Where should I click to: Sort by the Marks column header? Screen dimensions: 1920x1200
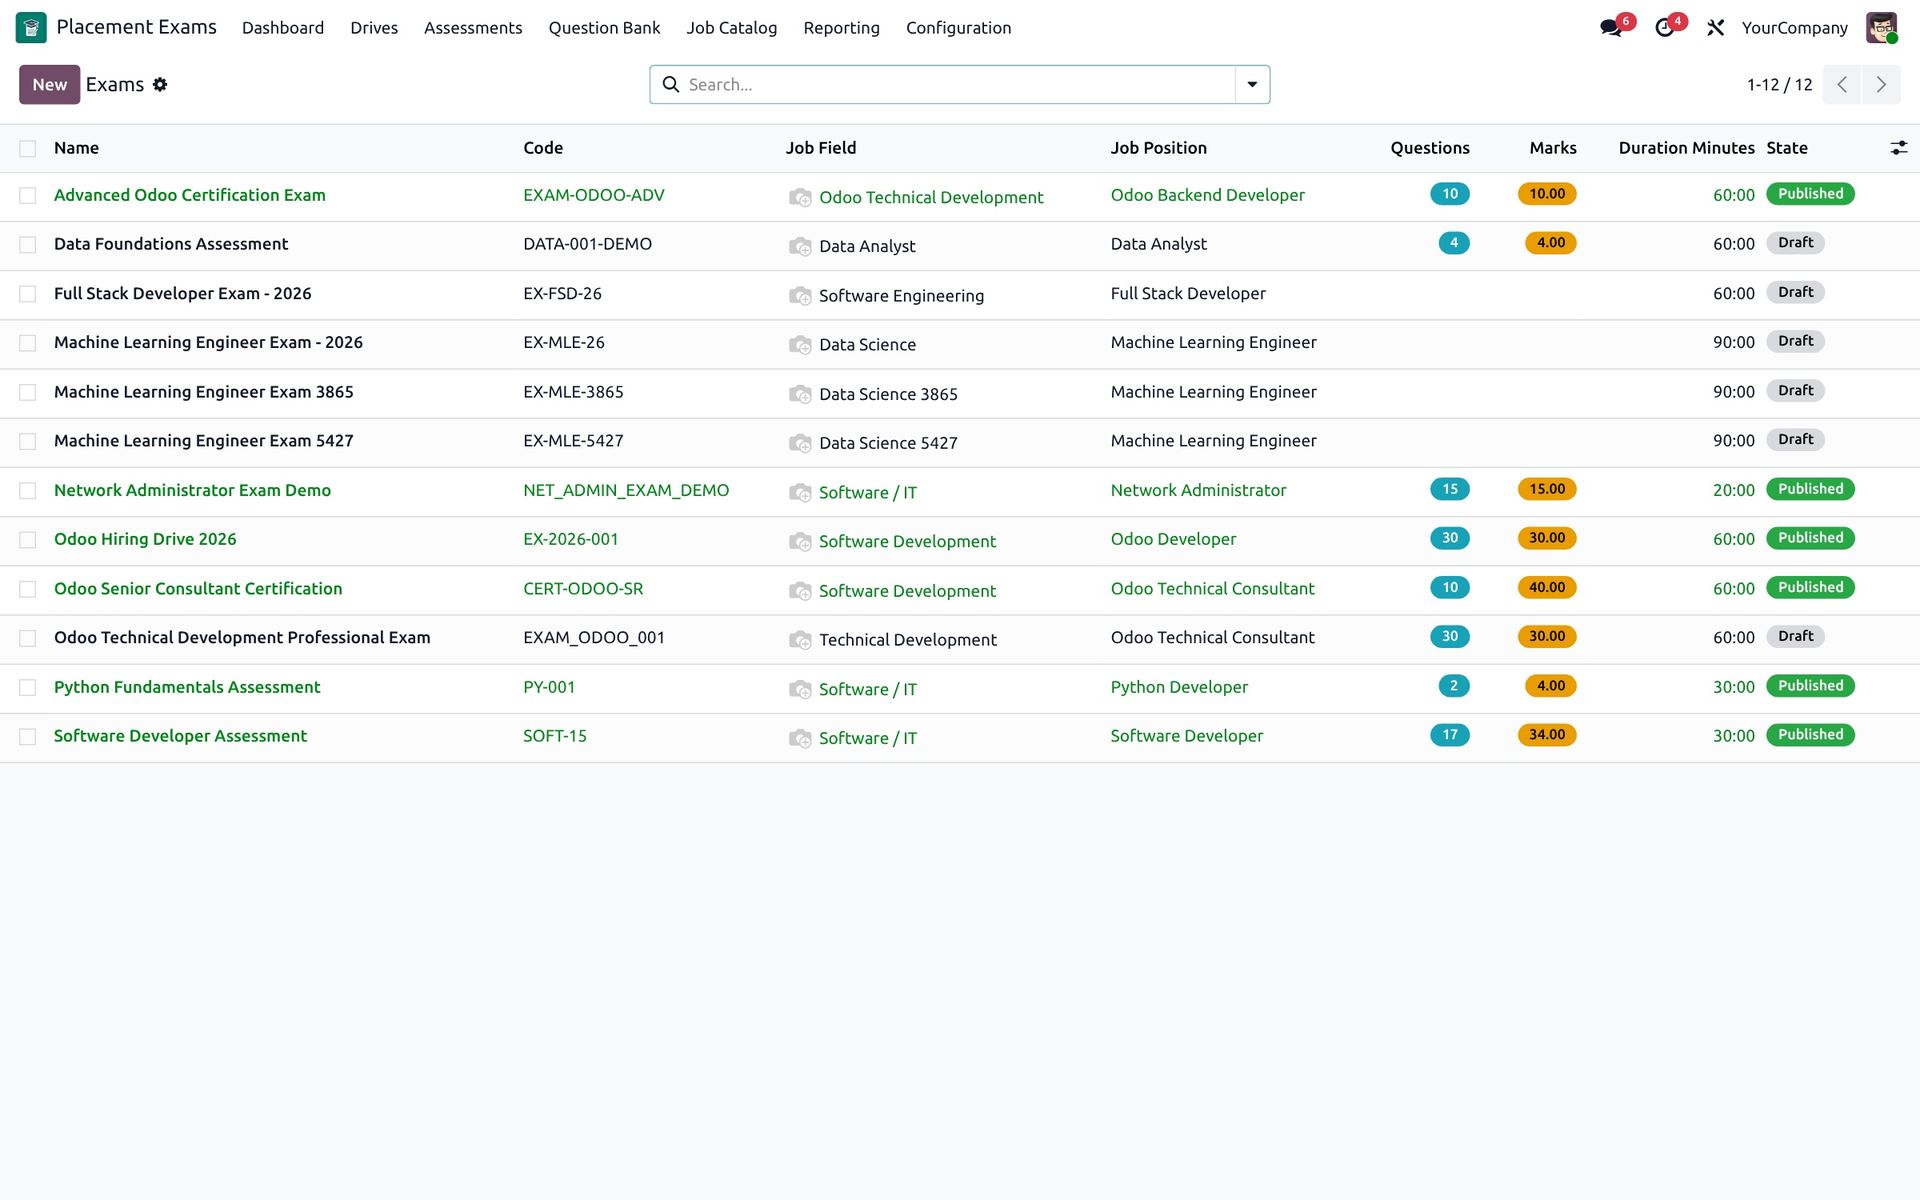(1553, 148)
